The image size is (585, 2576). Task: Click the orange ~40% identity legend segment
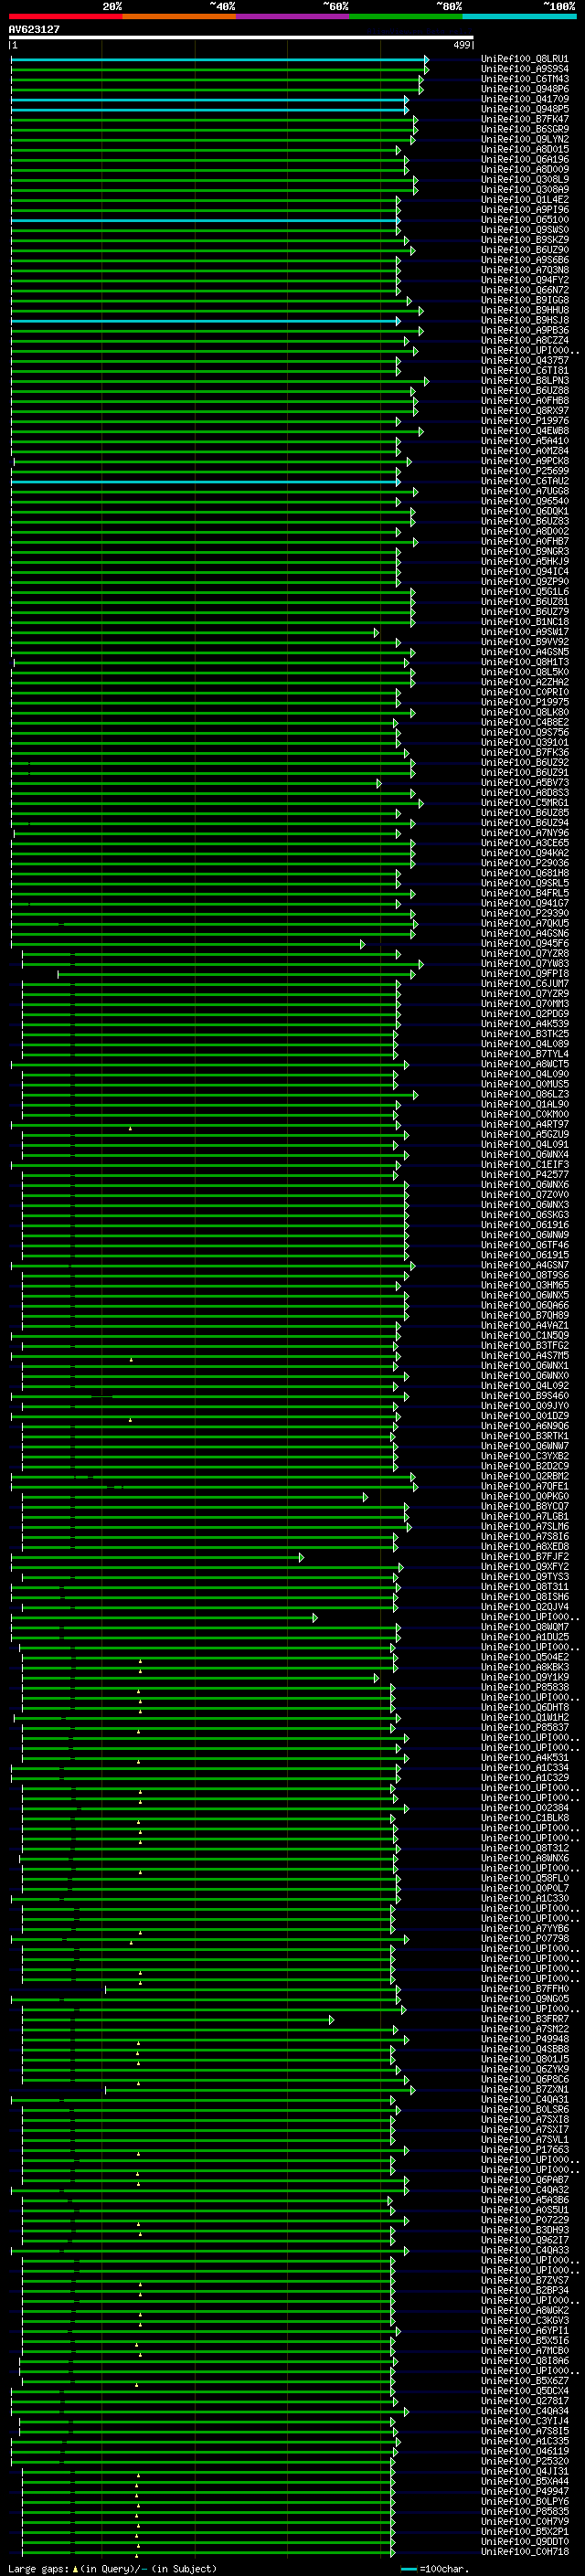(179, 17)
